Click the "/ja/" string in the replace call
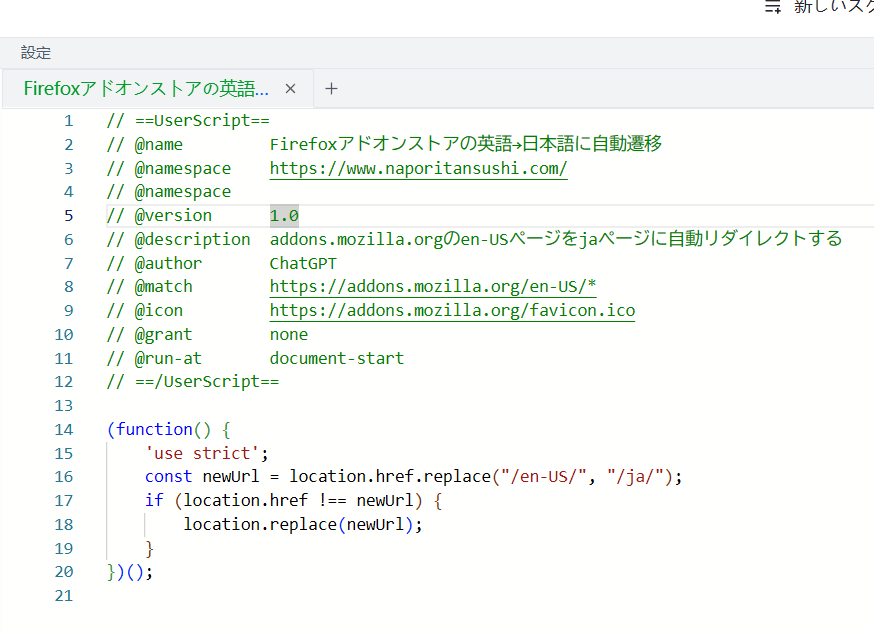 (635, 477)
